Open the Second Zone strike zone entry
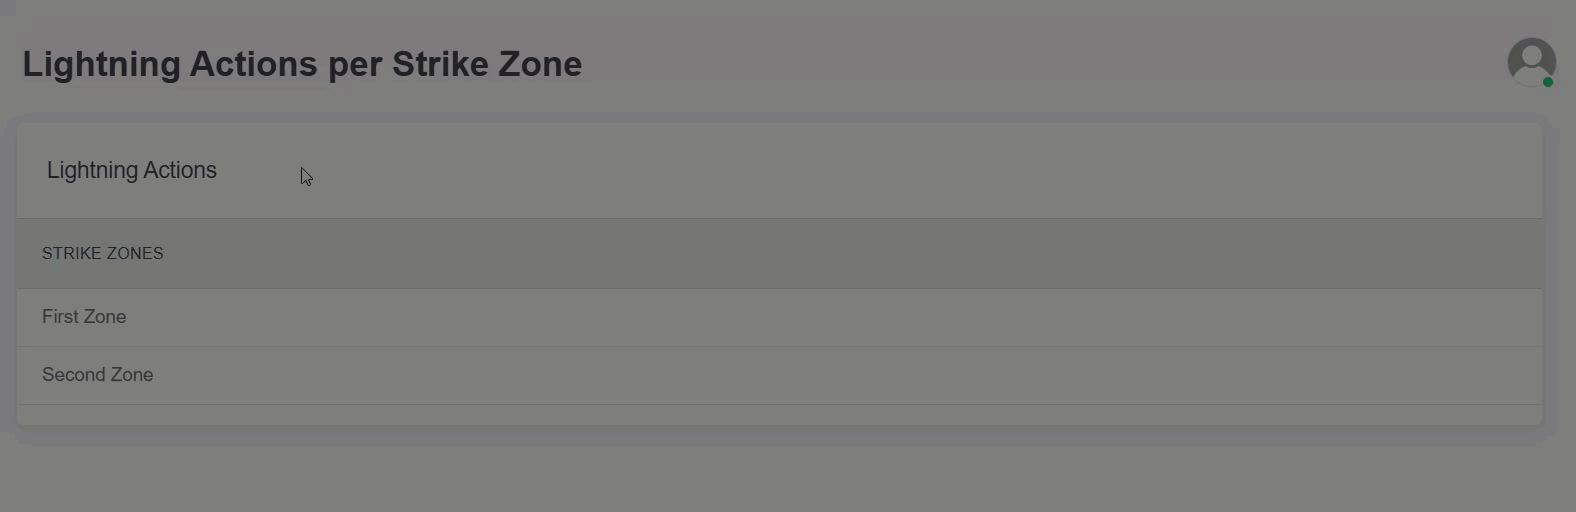The height and width of the screenshot is (512, 1576). (x=98, y=375)
